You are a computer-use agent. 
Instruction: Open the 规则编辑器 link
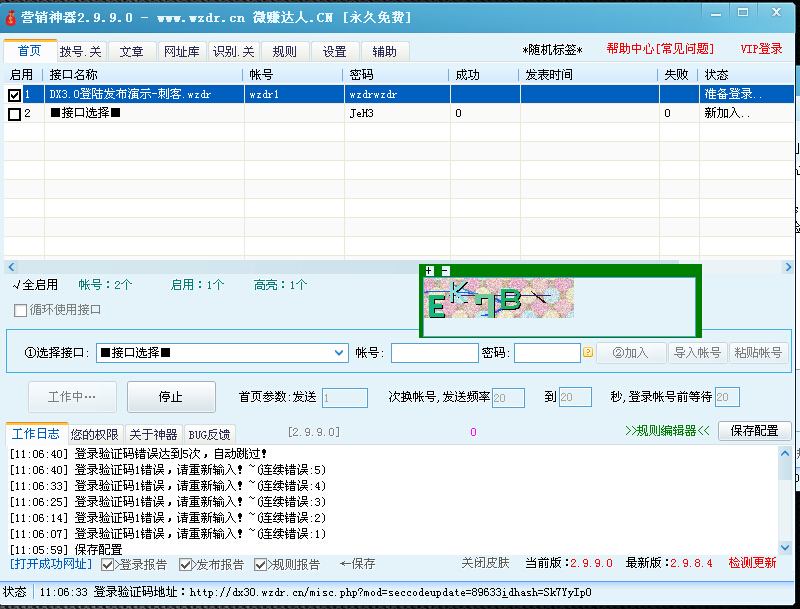(667, 431)
